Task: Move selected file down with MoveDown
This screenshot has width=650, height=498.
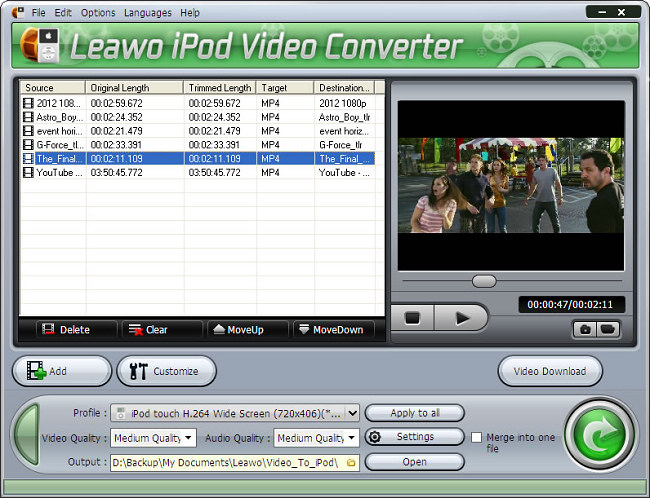Action: point(332,330)
